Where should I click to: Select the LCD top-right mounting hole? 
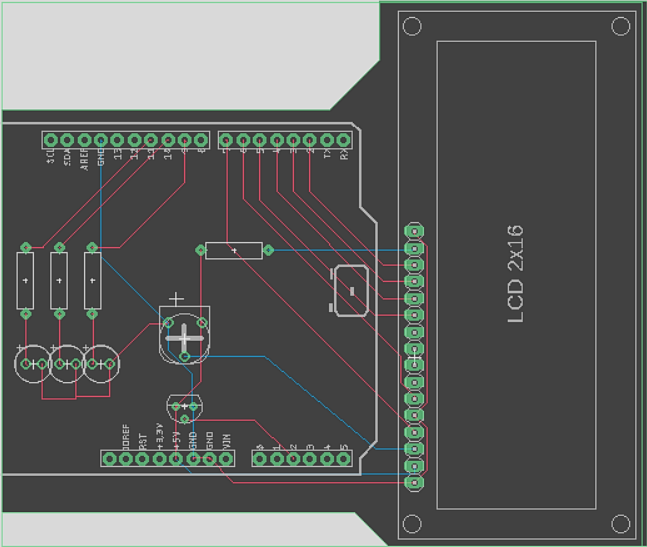(x=620, y=26)
